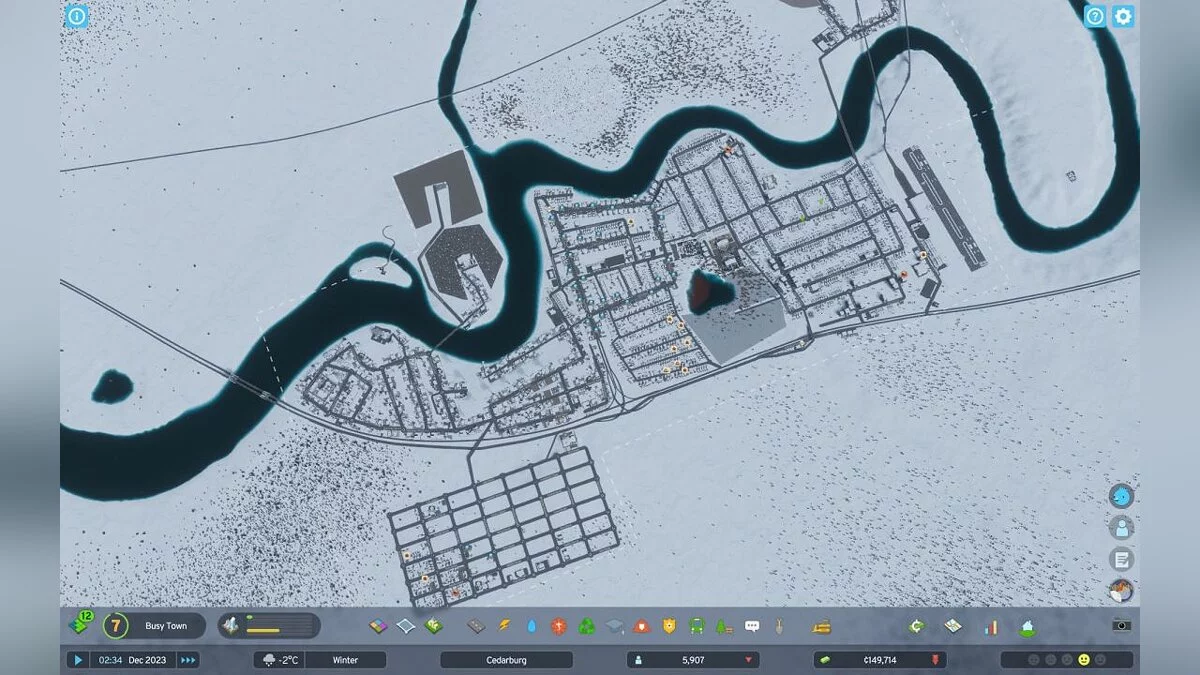Increase simulation speed with triple arrows

pyautogui.click(x=188, y=660)
